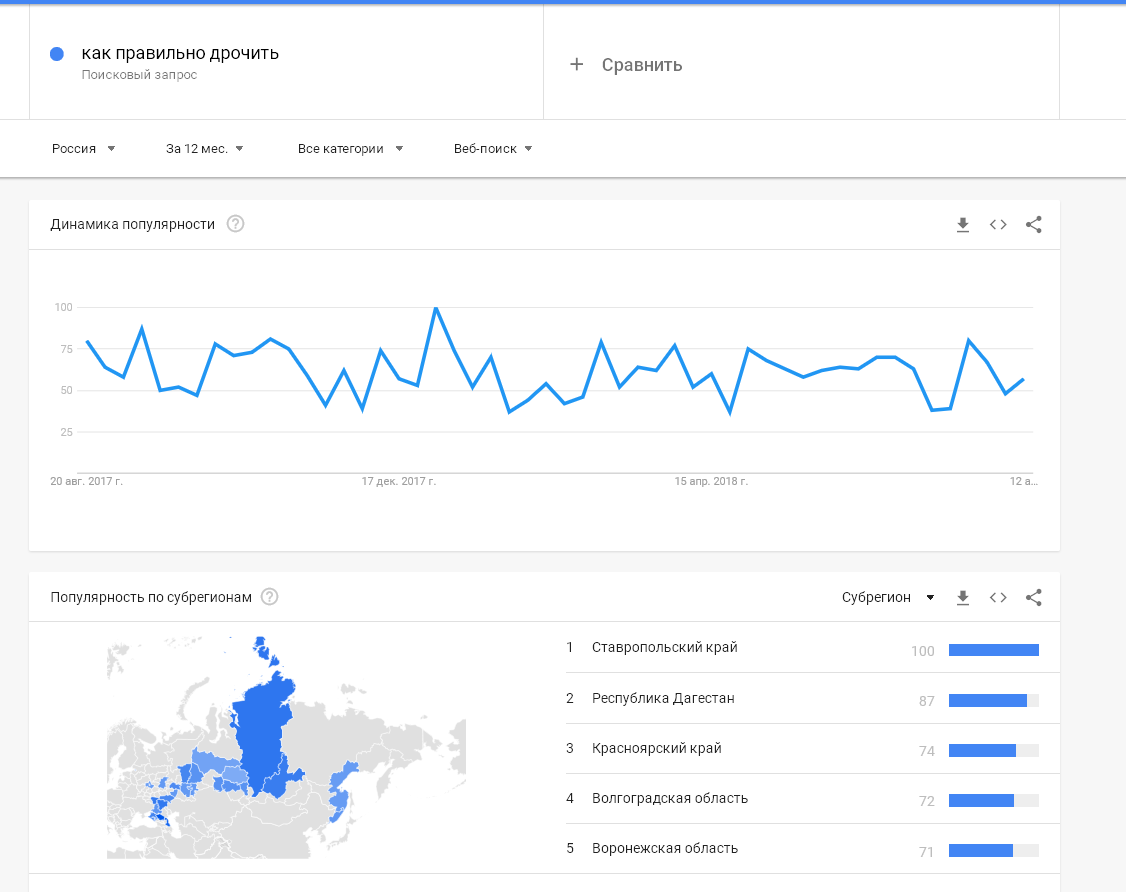The image size is (1126, 892).
Task: Click the 75 value on the chart axis
Action: [x=67, y=349]
